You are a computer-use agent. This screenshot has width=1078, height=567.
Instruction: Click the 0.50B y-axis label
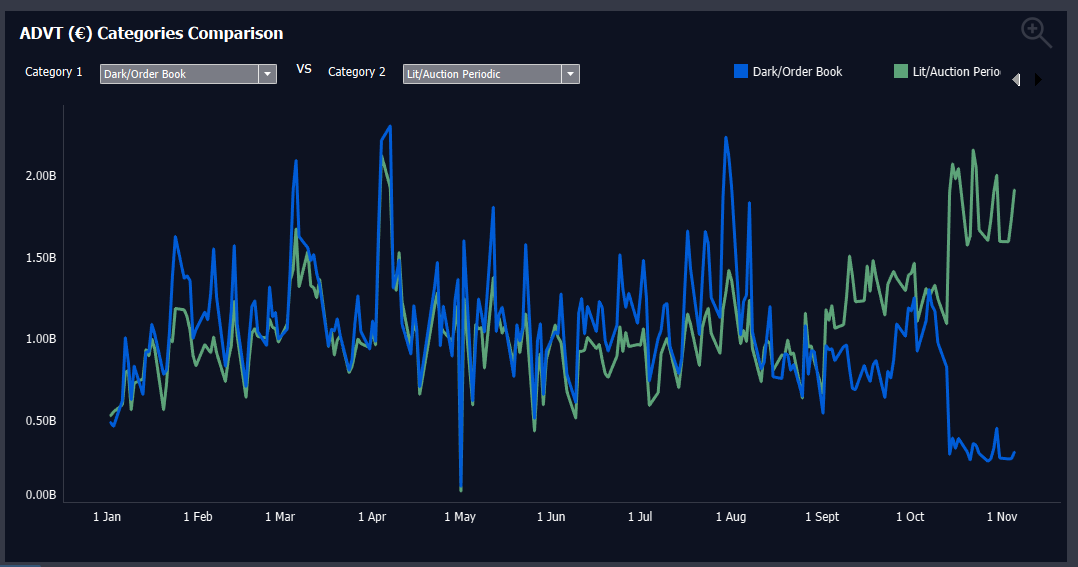pyautogui.click(x=40, y=421)
